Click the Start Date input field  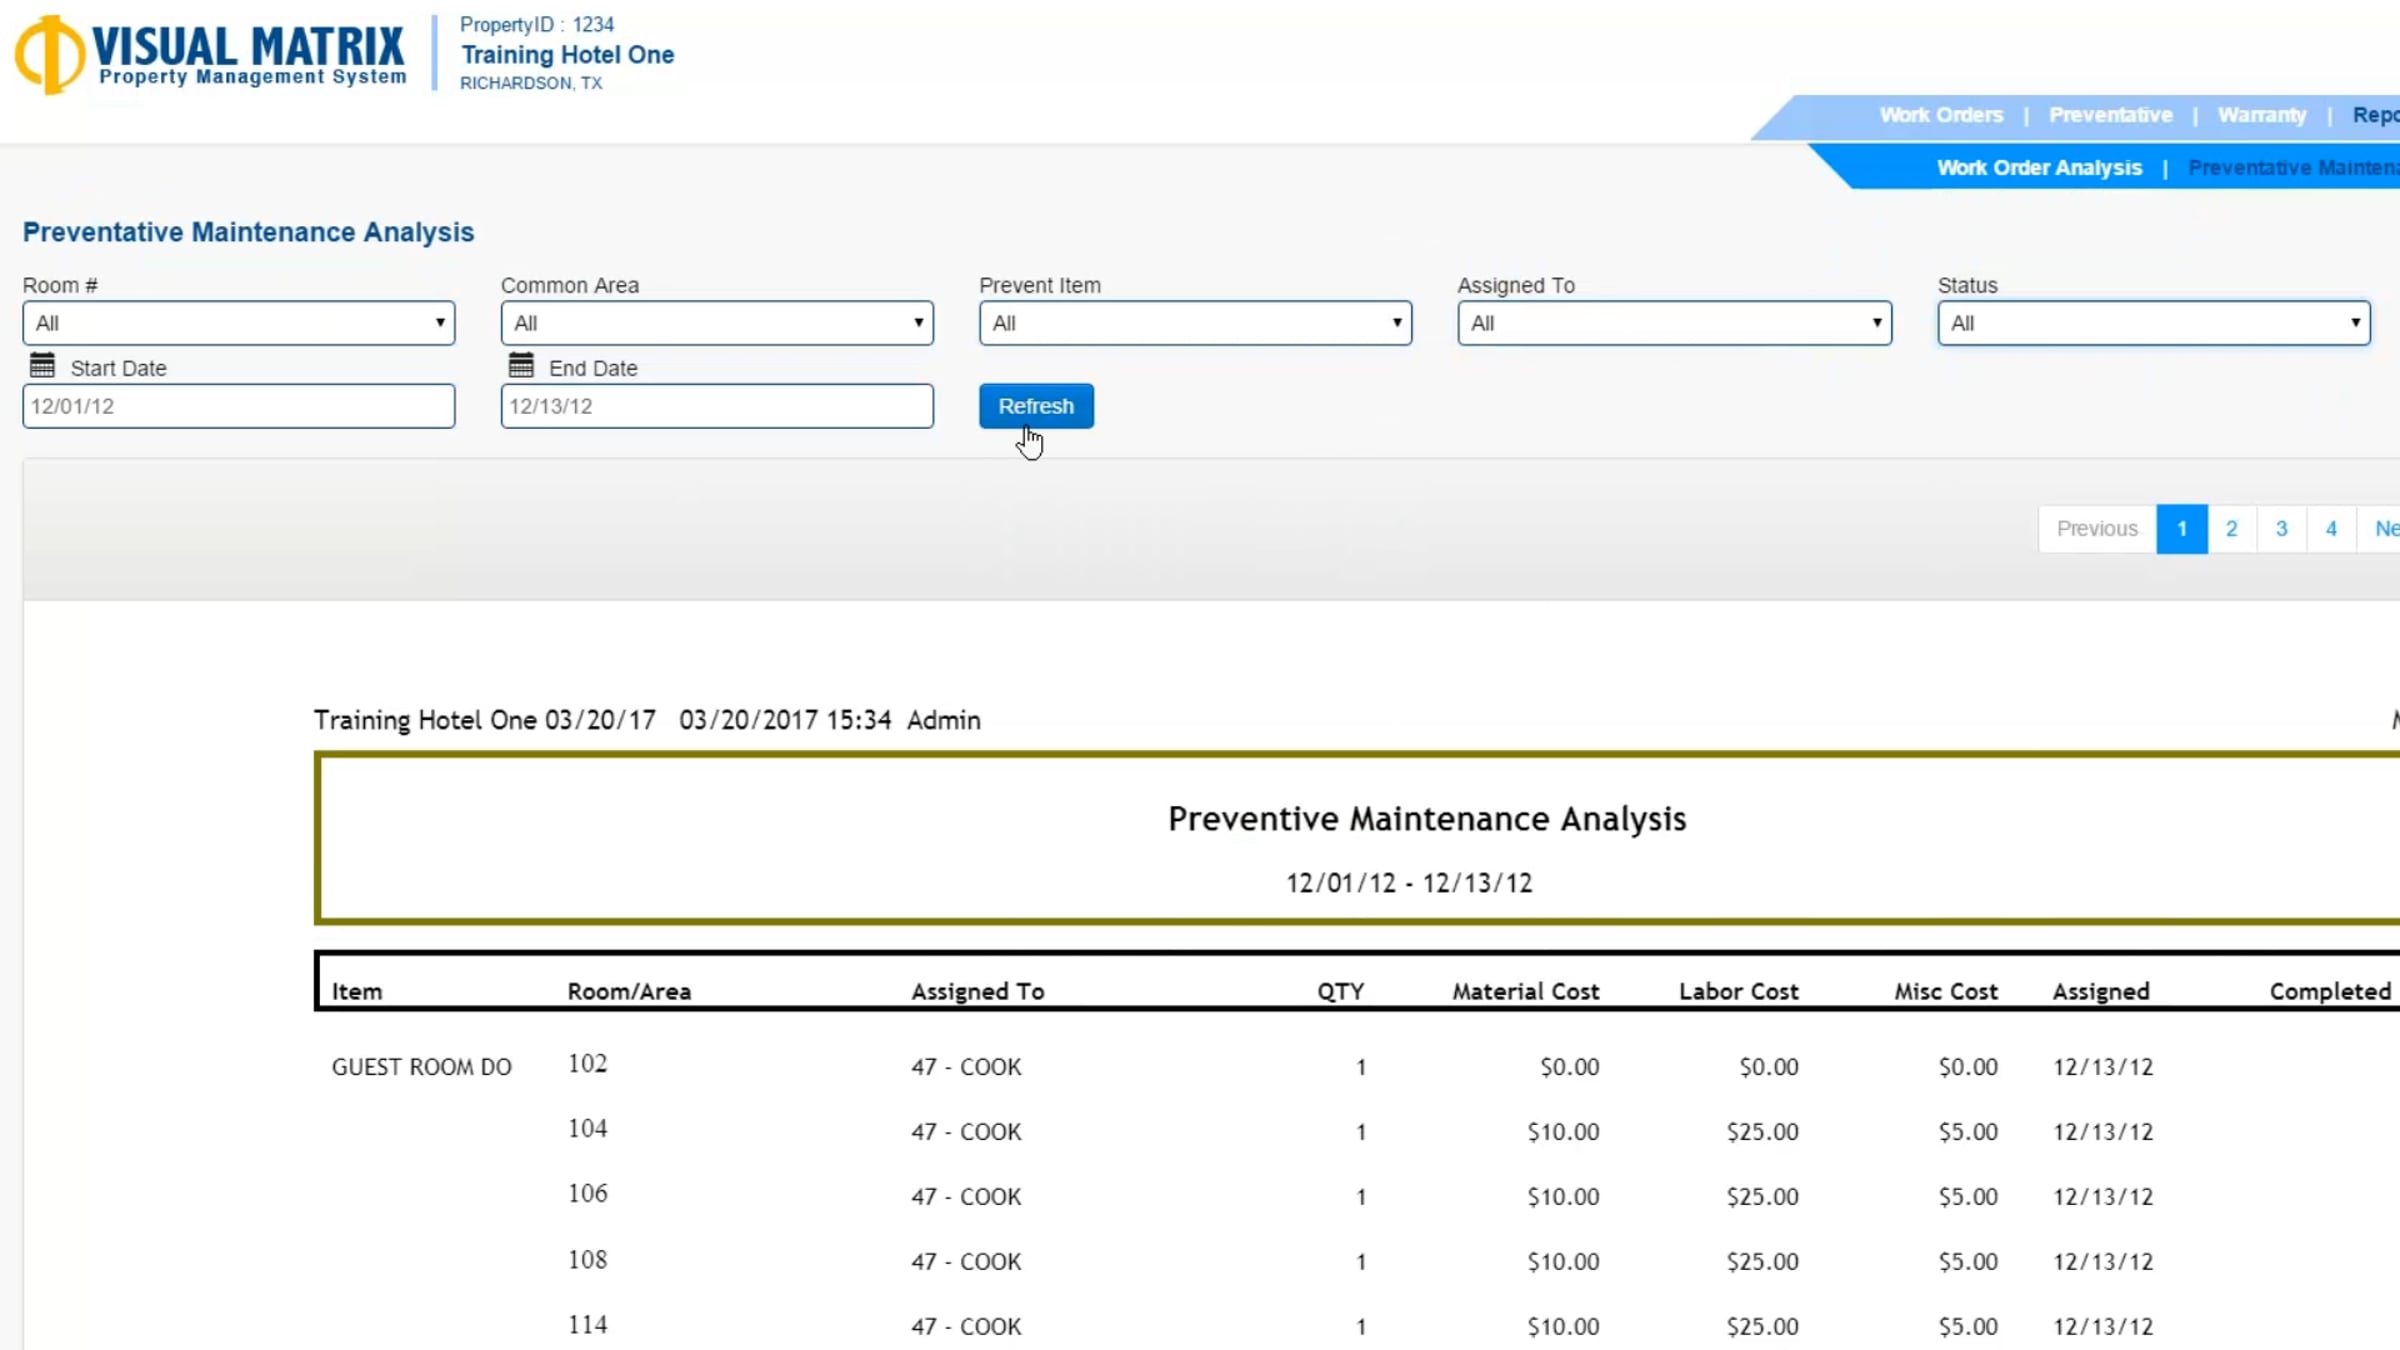(239, 406)
